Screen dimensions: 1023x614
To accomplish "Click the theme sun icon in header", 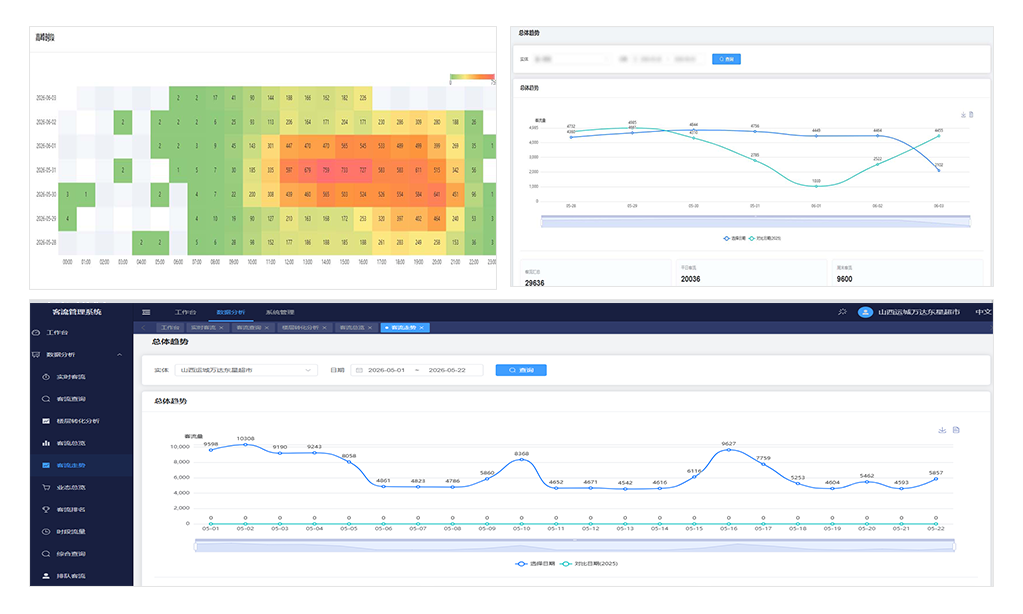I will [842, 312].
